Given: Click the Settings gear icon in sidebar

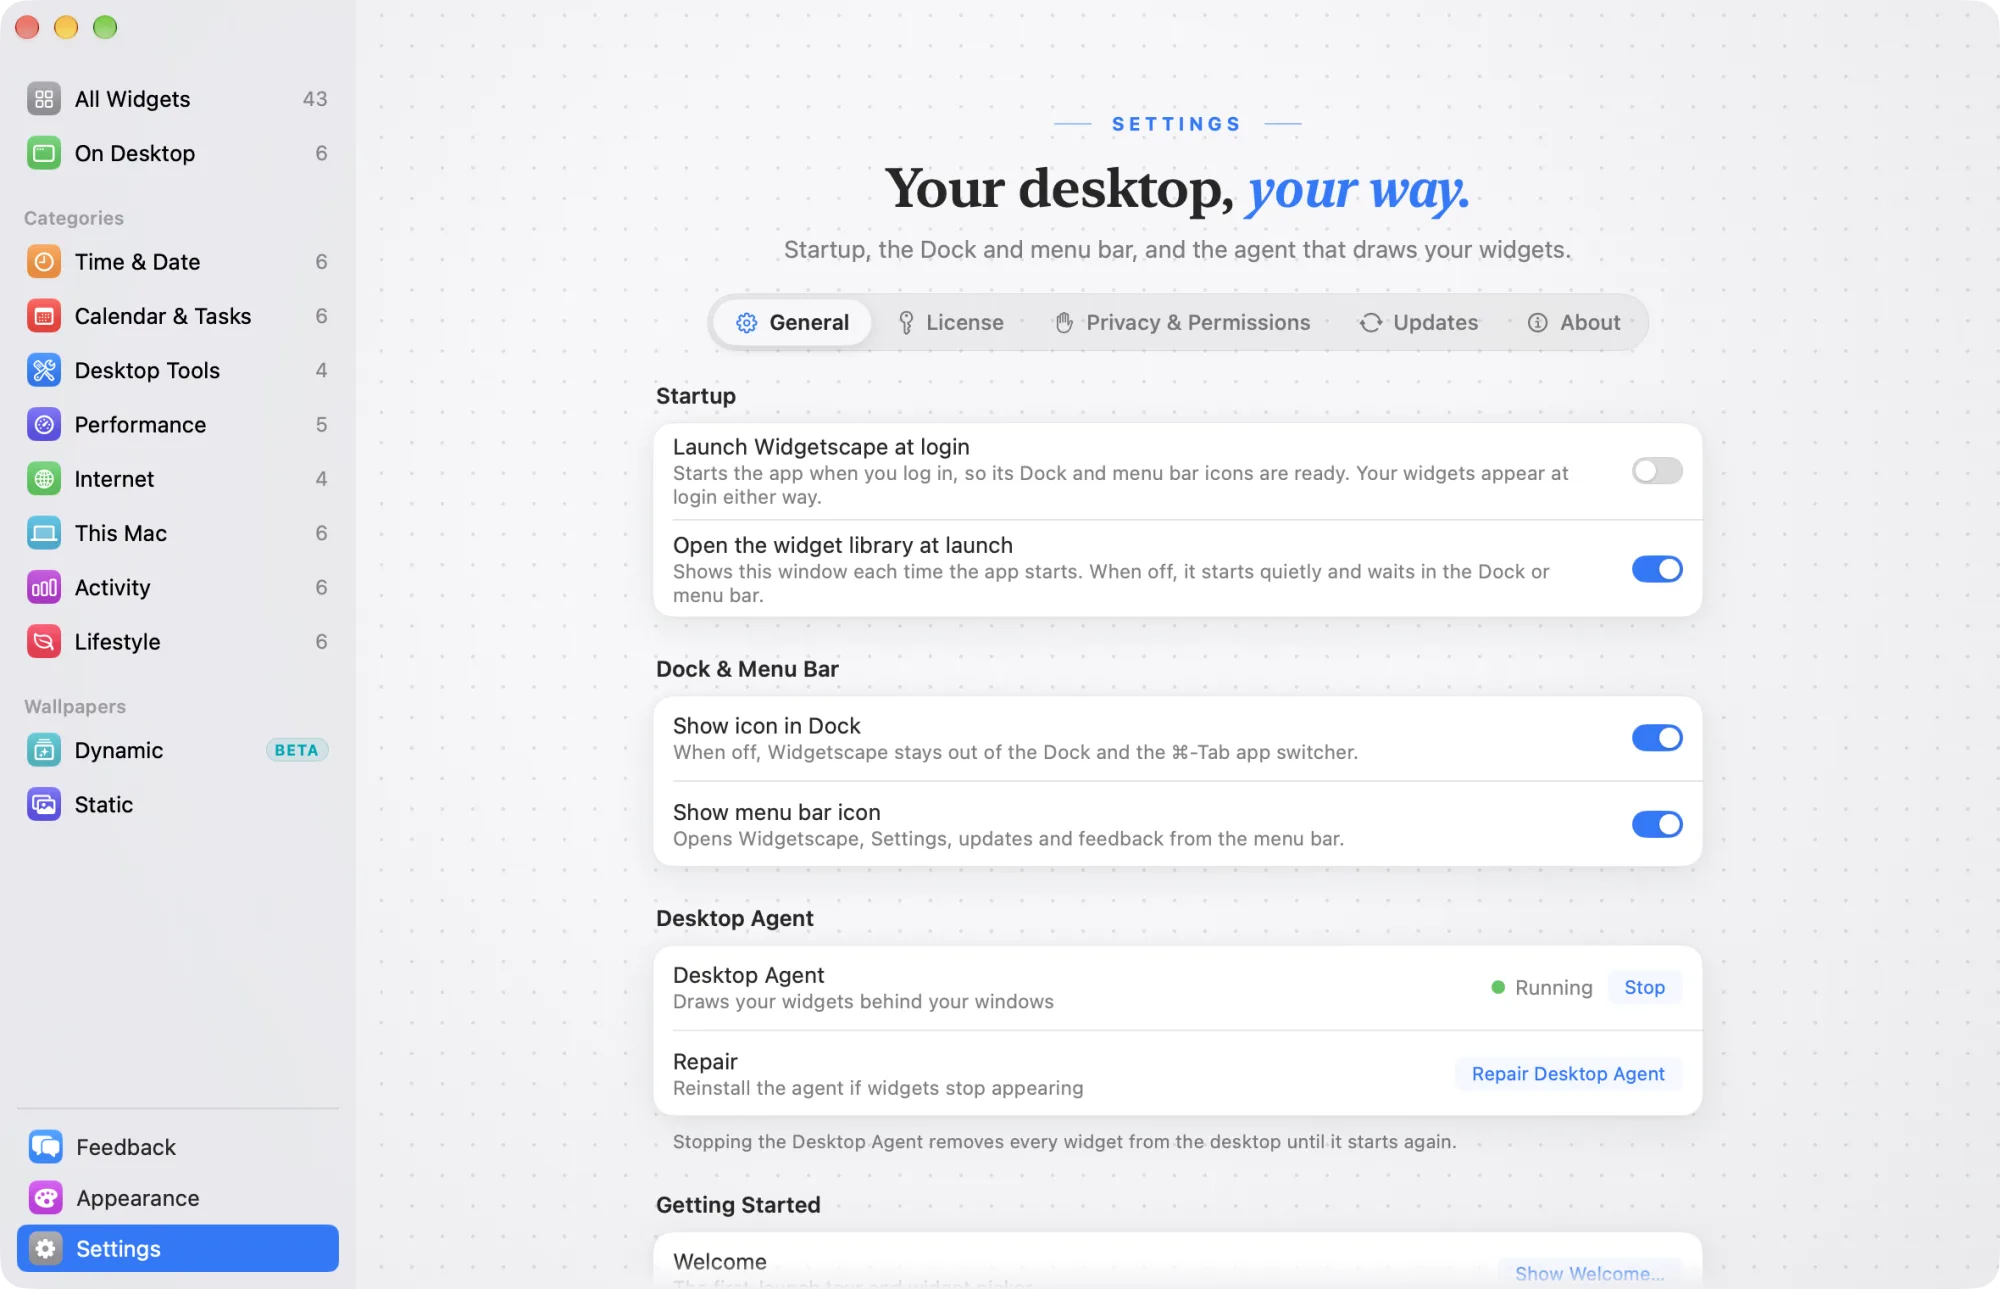Looking at the screenshot, I should [x=45, y=1249].
